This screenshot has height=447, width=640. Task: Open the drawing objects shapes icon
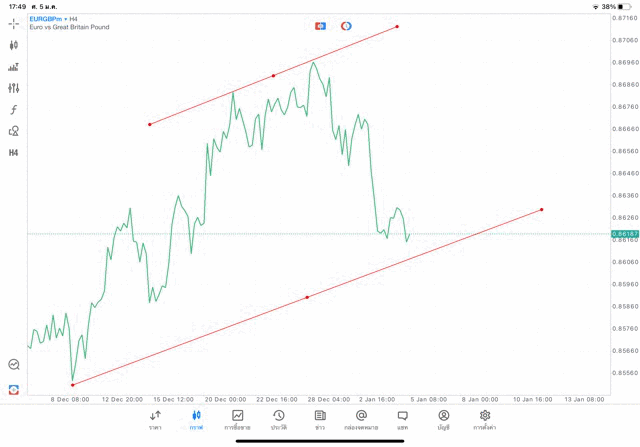point(14,131)
